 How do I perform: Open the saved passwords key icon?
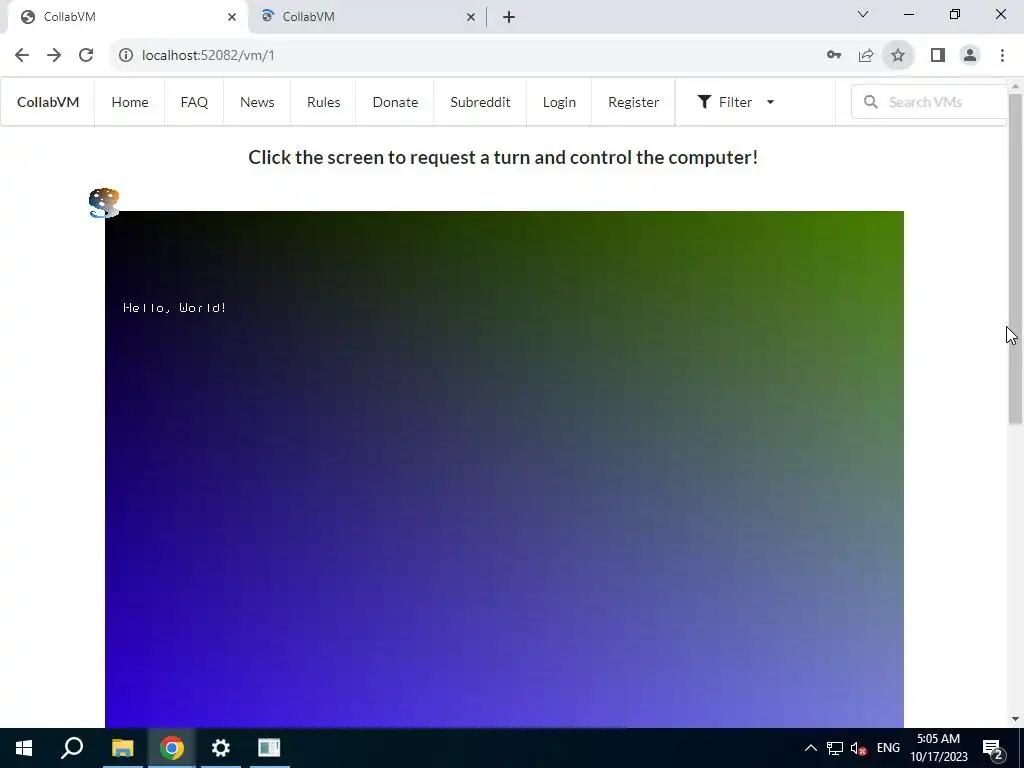834,55
